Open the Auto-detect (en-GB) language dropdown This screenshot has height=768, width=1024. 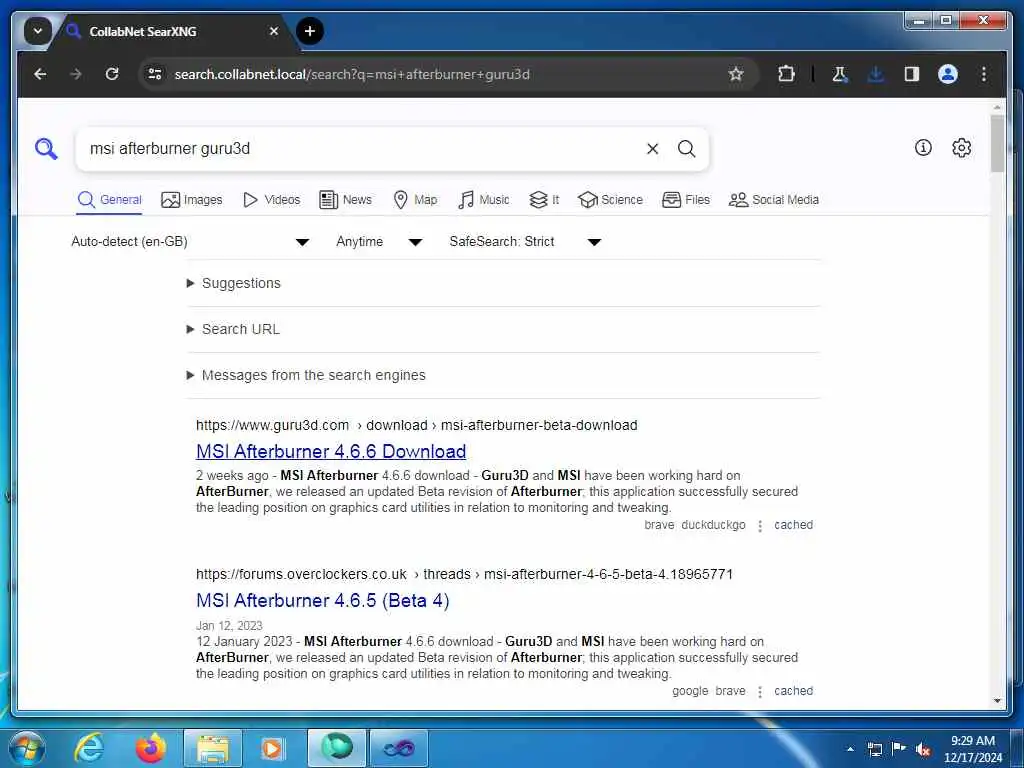click(190, 242)
